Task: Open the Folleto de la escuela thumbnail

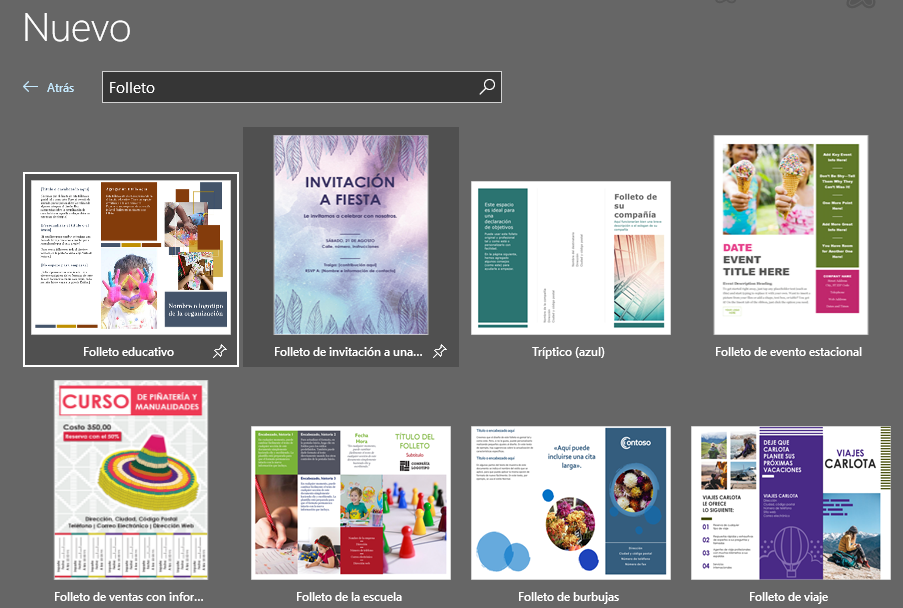Action: point(351,503)
